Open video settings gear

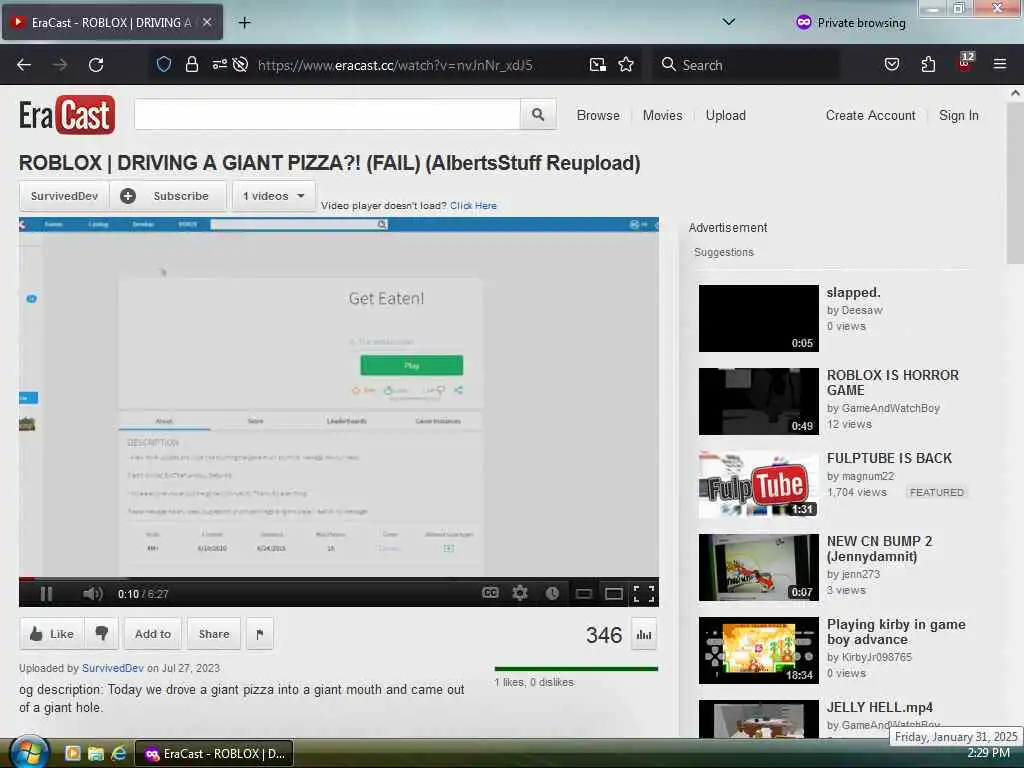(520, 593)
